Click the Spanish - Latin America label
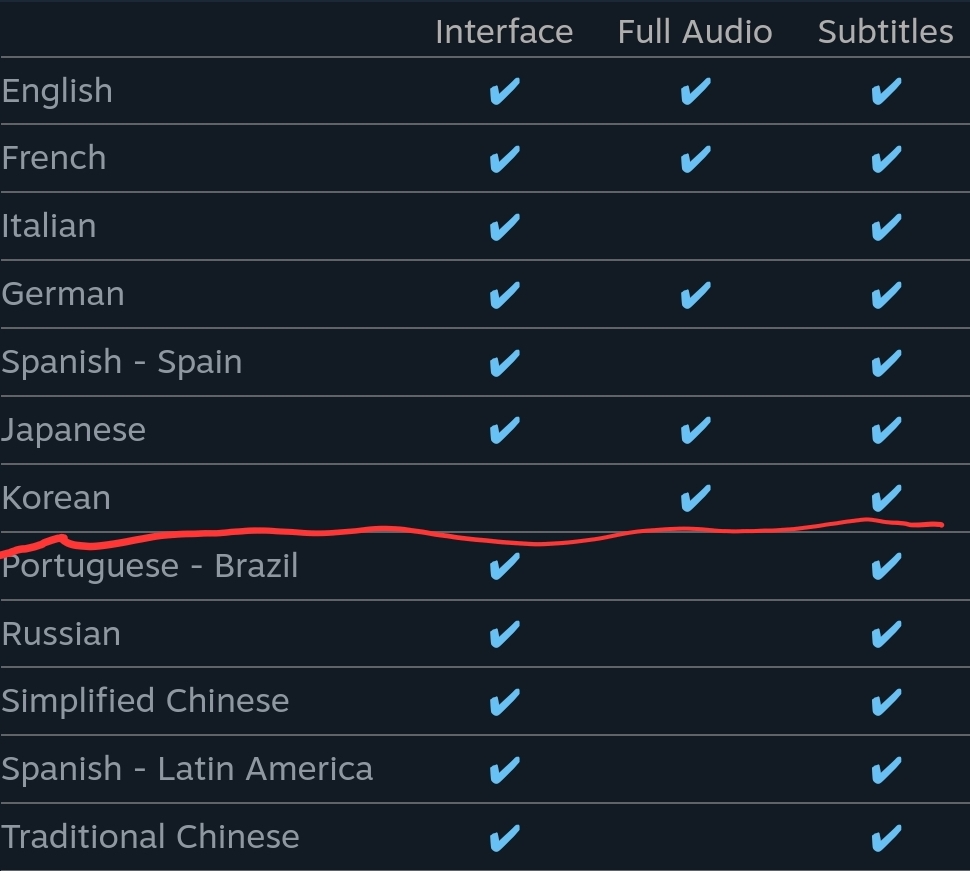Viewport: 970px width, 871px height. [187, 769]
